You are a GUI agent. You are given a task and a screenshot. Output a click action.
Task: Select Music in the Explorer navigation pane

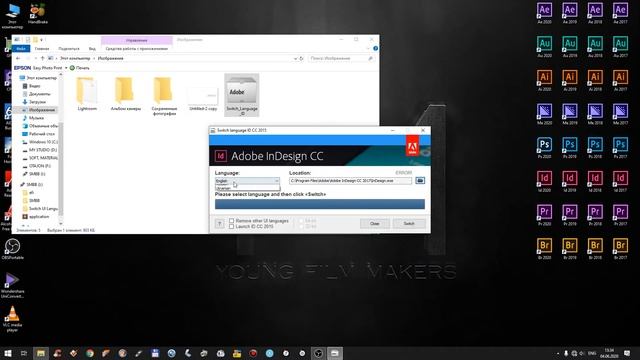click(x=36, y=118)
